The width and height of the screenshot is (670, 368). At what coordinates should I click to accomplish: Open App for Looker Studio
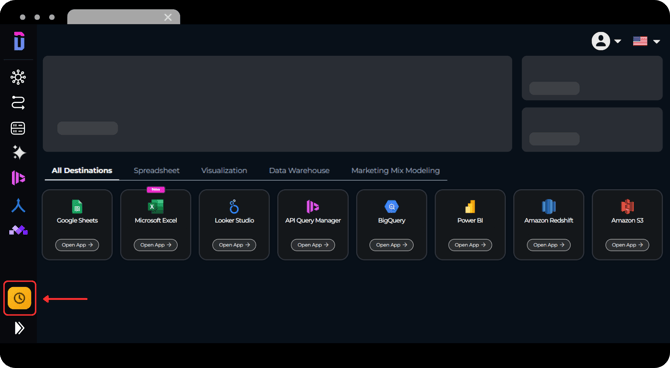(234, 245)
